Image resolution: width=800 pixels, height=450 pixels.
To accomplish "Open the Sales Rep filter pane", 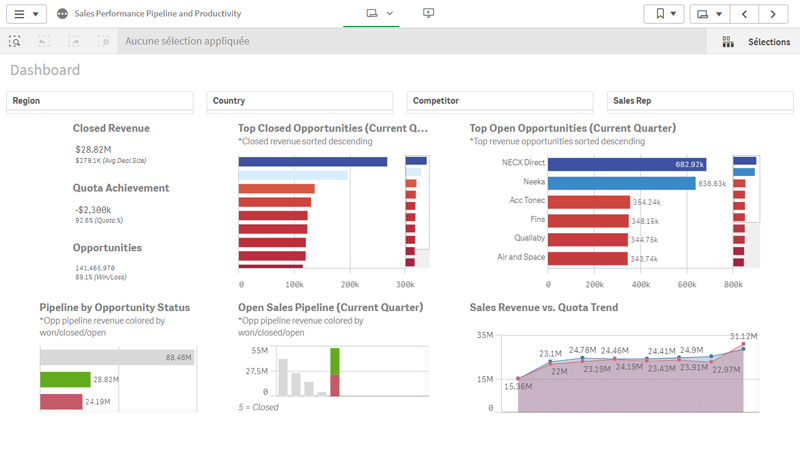I will 700,101.
